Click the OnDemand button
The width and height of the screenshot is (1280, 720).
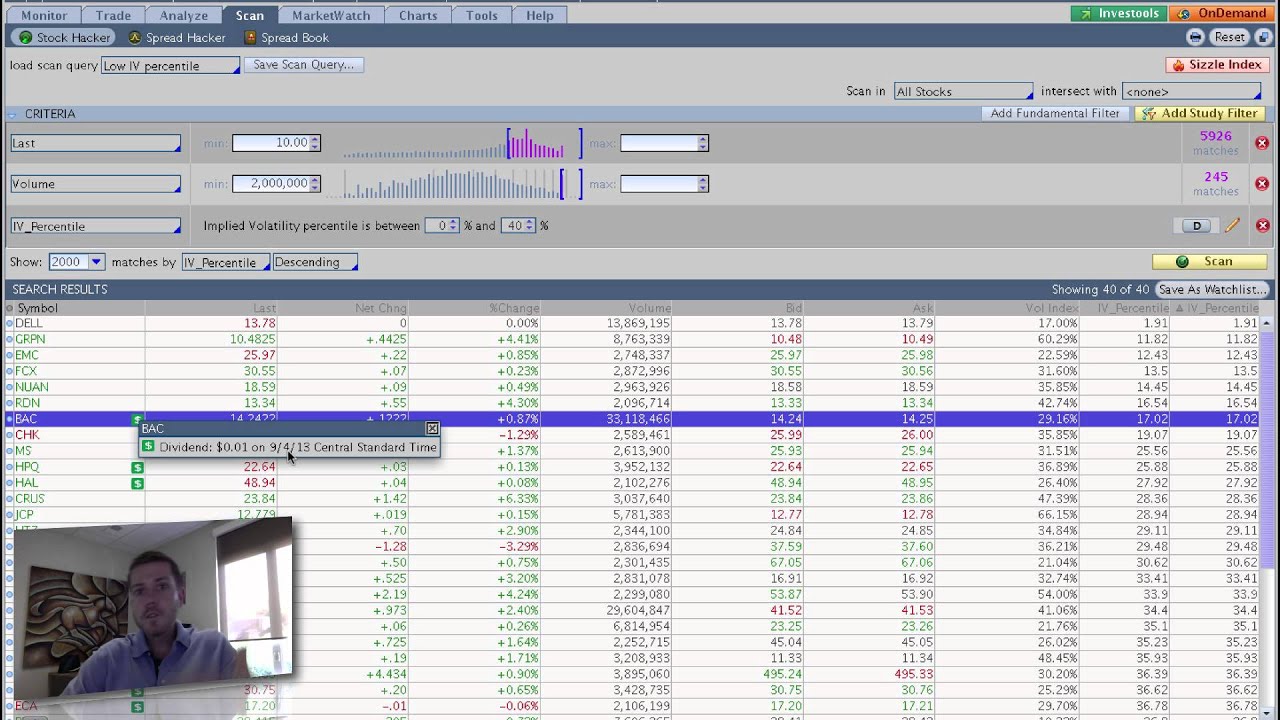1222,13
